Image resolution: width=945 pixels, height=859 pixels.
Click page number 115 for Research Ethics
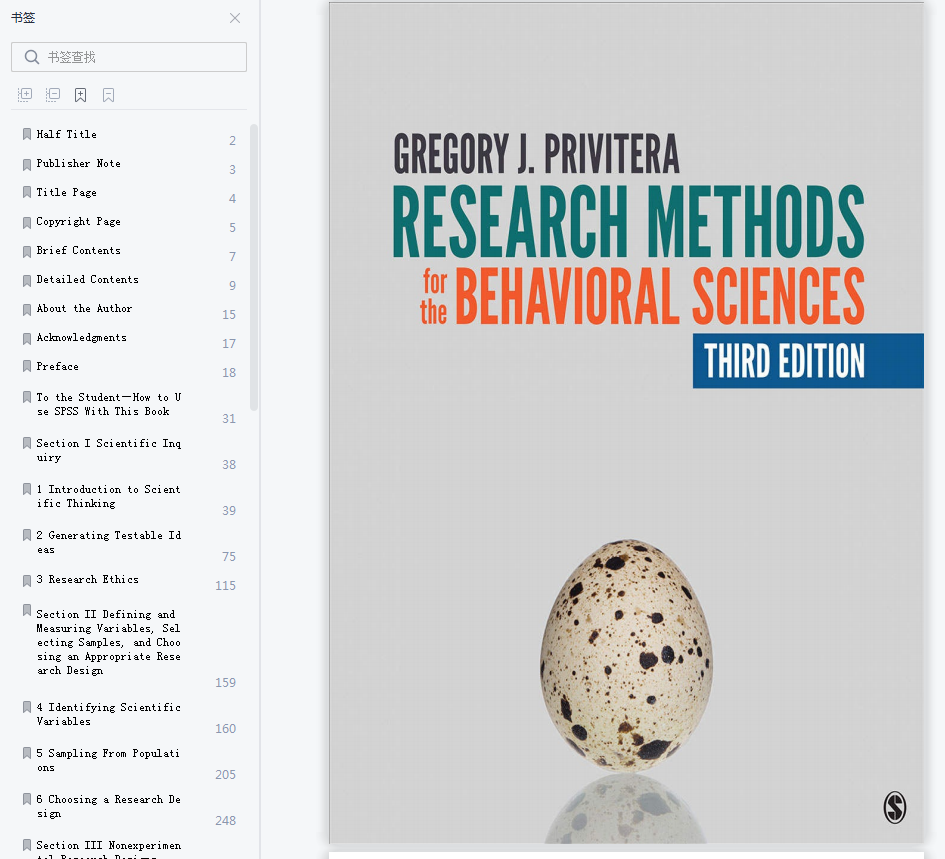225,585
